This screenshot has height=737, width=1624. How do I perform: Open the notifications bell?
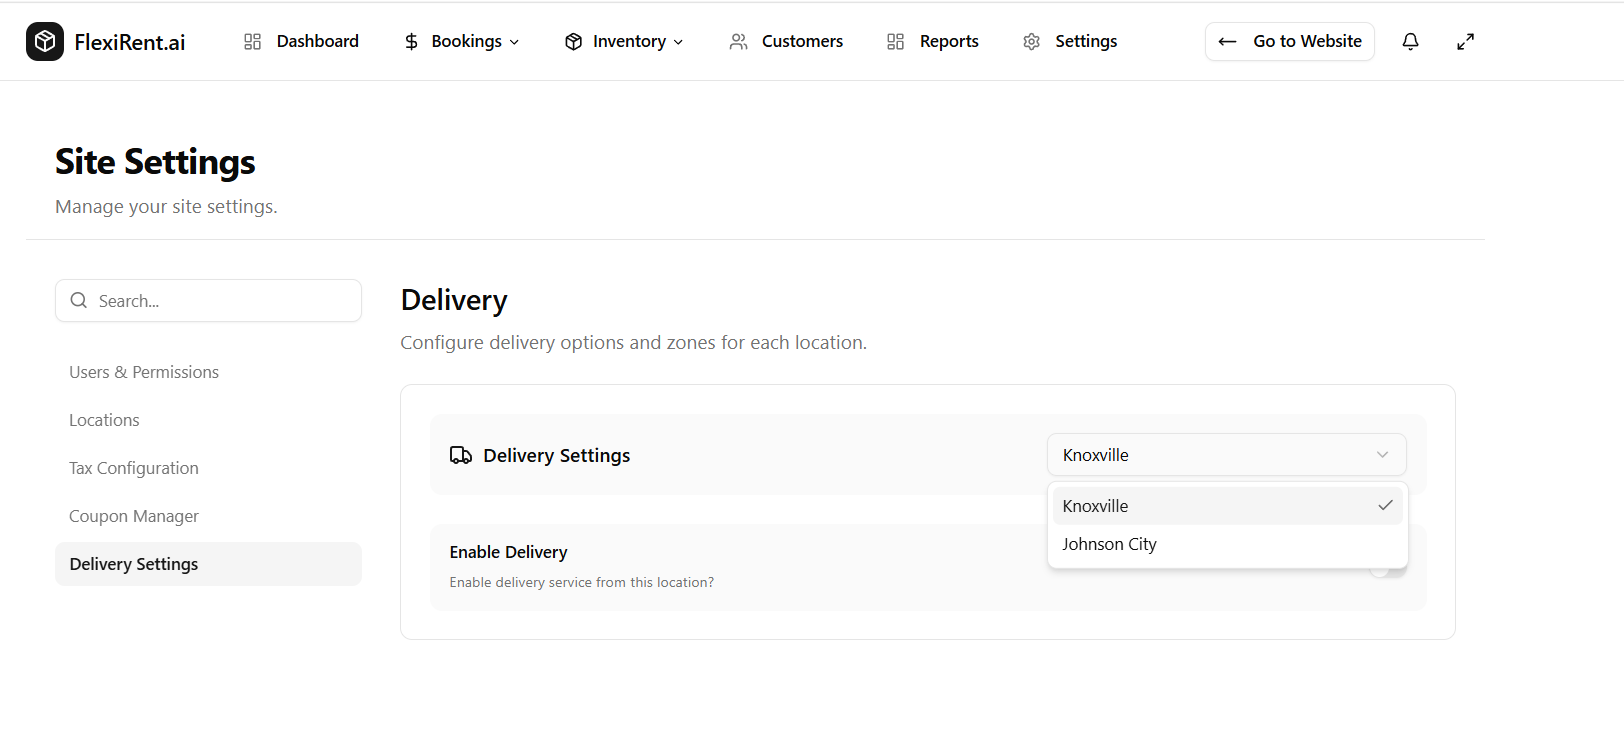(1410, 41)
